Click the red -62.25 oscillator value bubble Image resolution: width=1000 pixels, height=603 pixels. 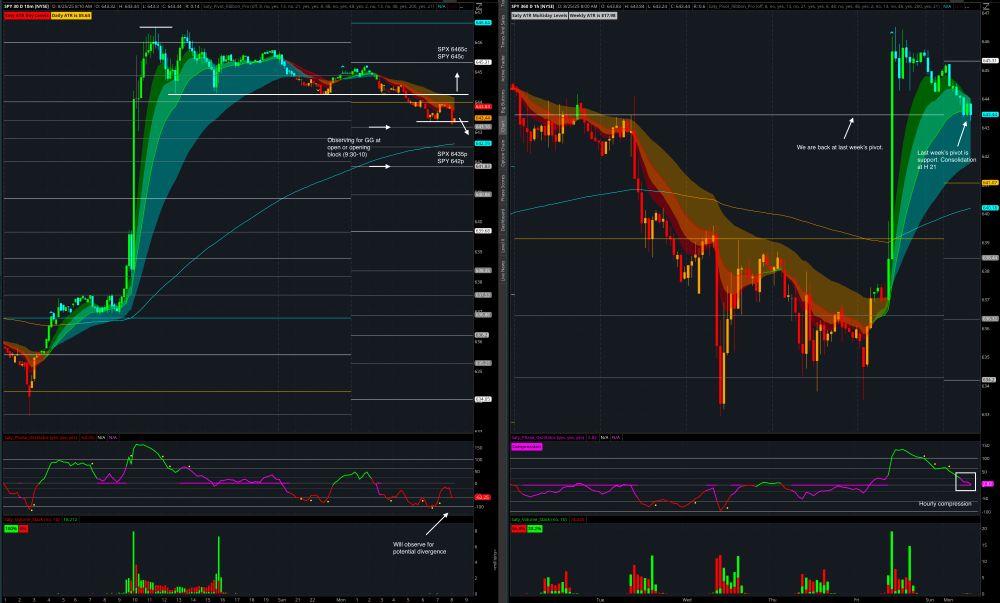point(483,497)
